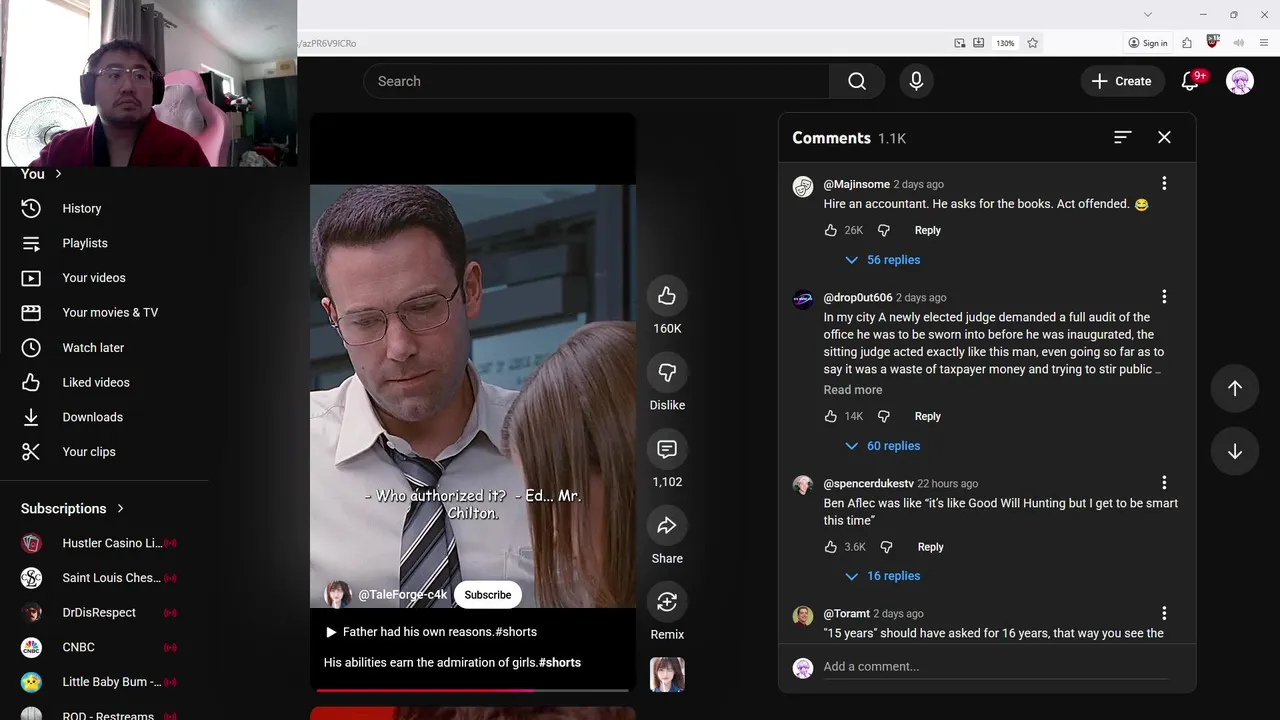1280x720 pixels.
Task: Open comments icon showing 1,102
Action: click(x=667, y=449)
